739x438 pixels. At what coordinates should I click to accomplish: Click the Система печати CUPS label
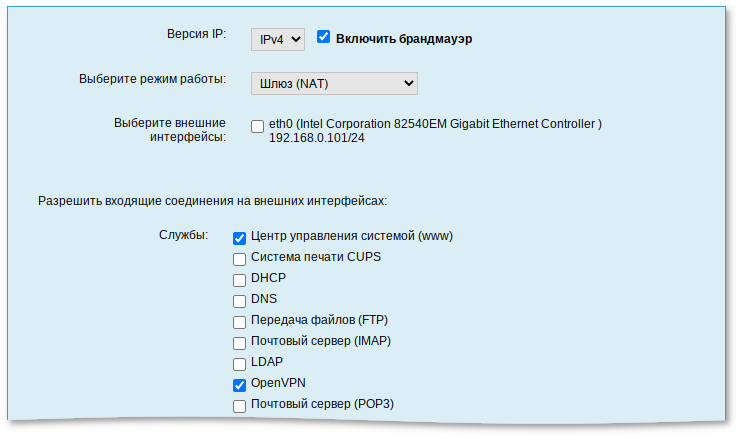point(315,257)
